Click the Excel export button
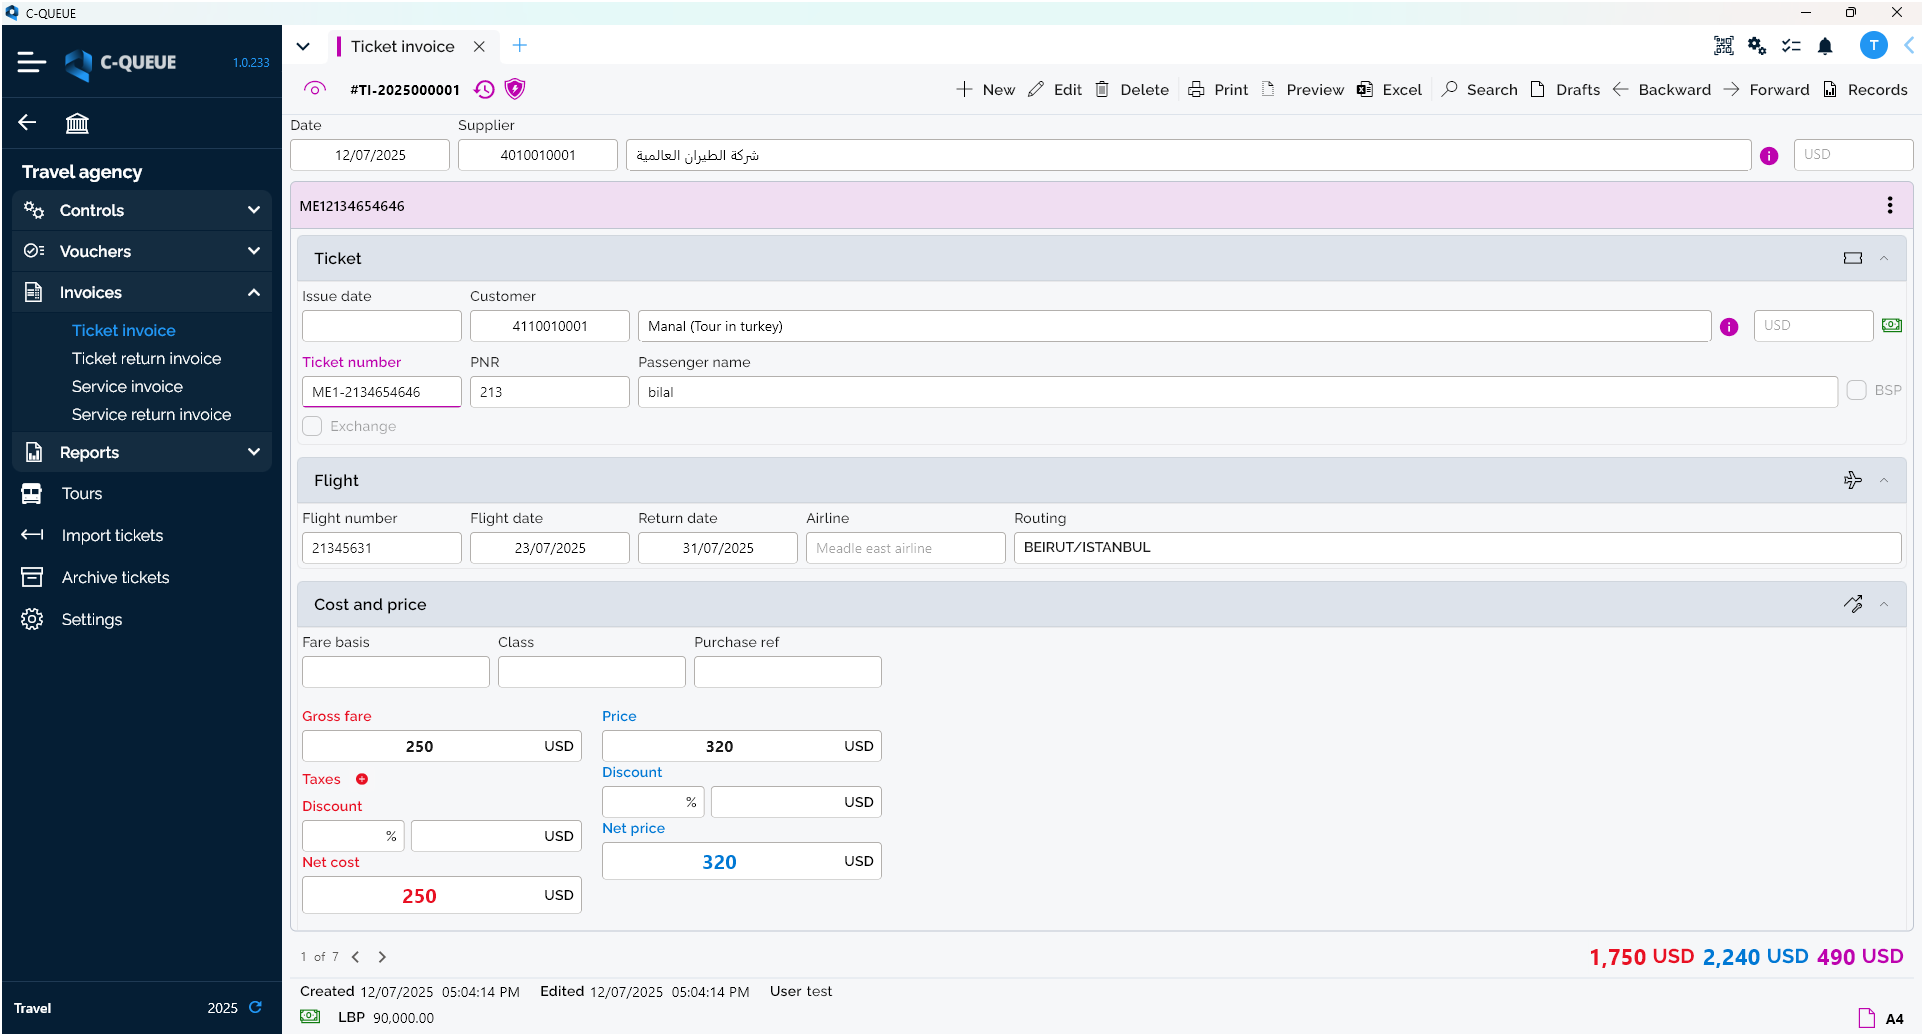Screen dimensions: 1924x1036 [x=1389, y=90]
